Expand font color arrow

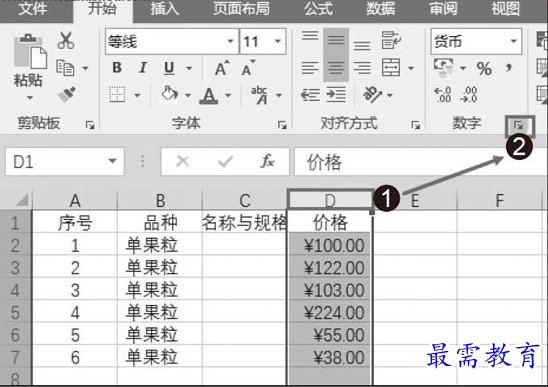[x=228, y=95]
